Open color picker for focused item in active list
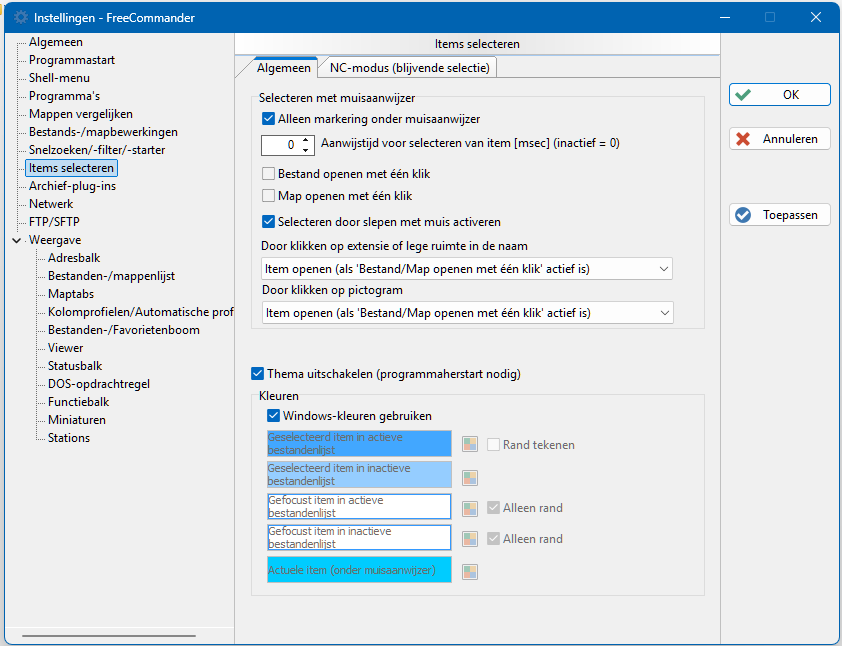 470,508
